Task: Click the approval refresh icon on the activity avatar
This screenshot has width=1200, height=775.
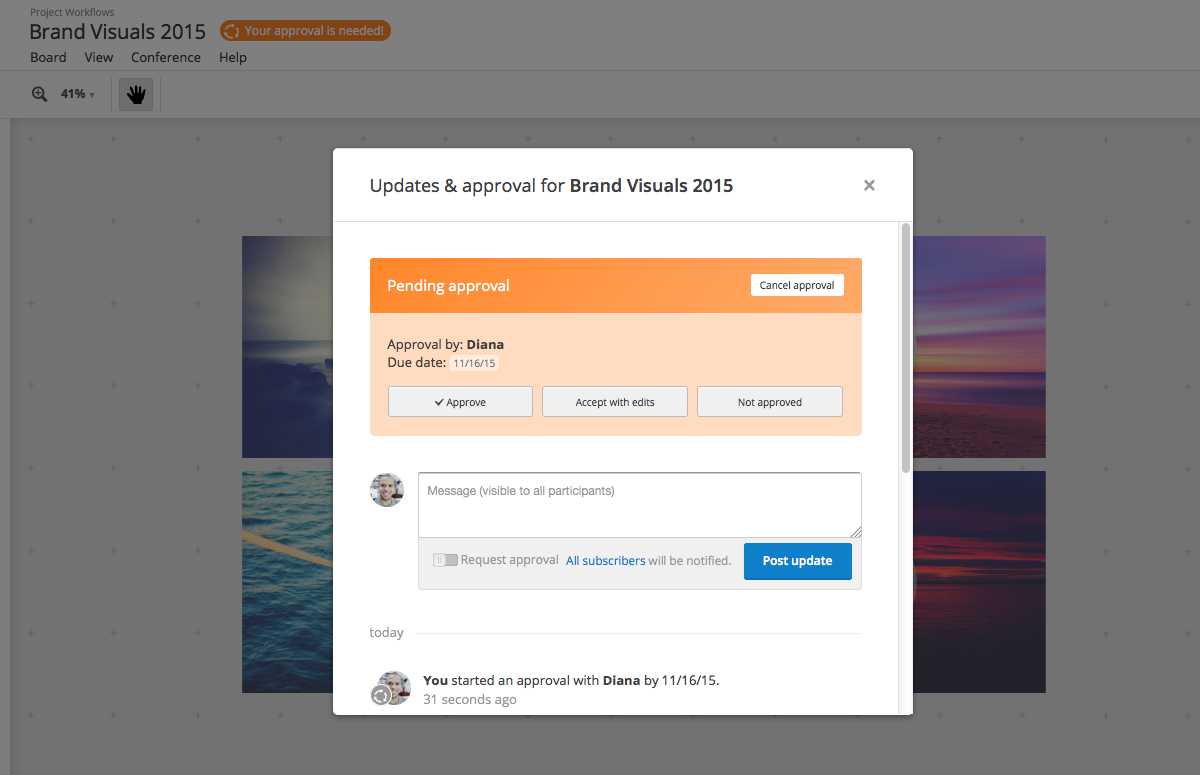Action: pyautogui.click(x=380, y=695)
